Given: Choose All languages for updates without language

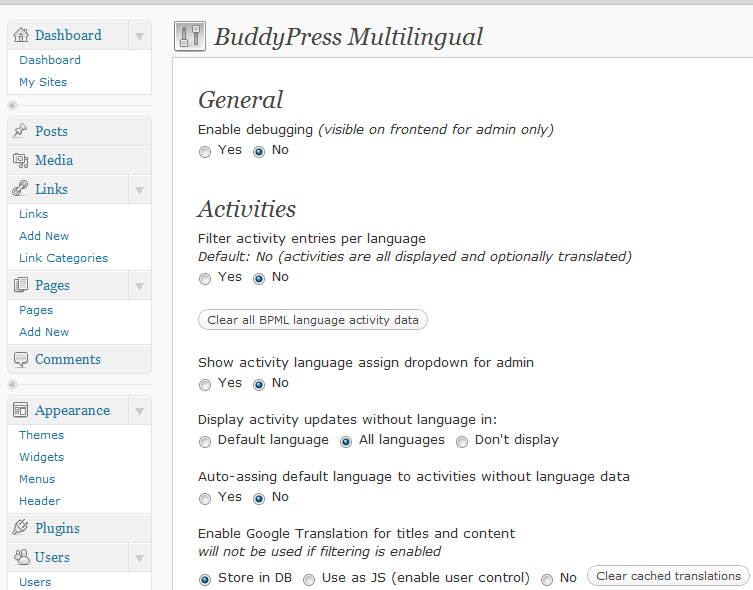Looking at the screenshot, I should [346, 442].
